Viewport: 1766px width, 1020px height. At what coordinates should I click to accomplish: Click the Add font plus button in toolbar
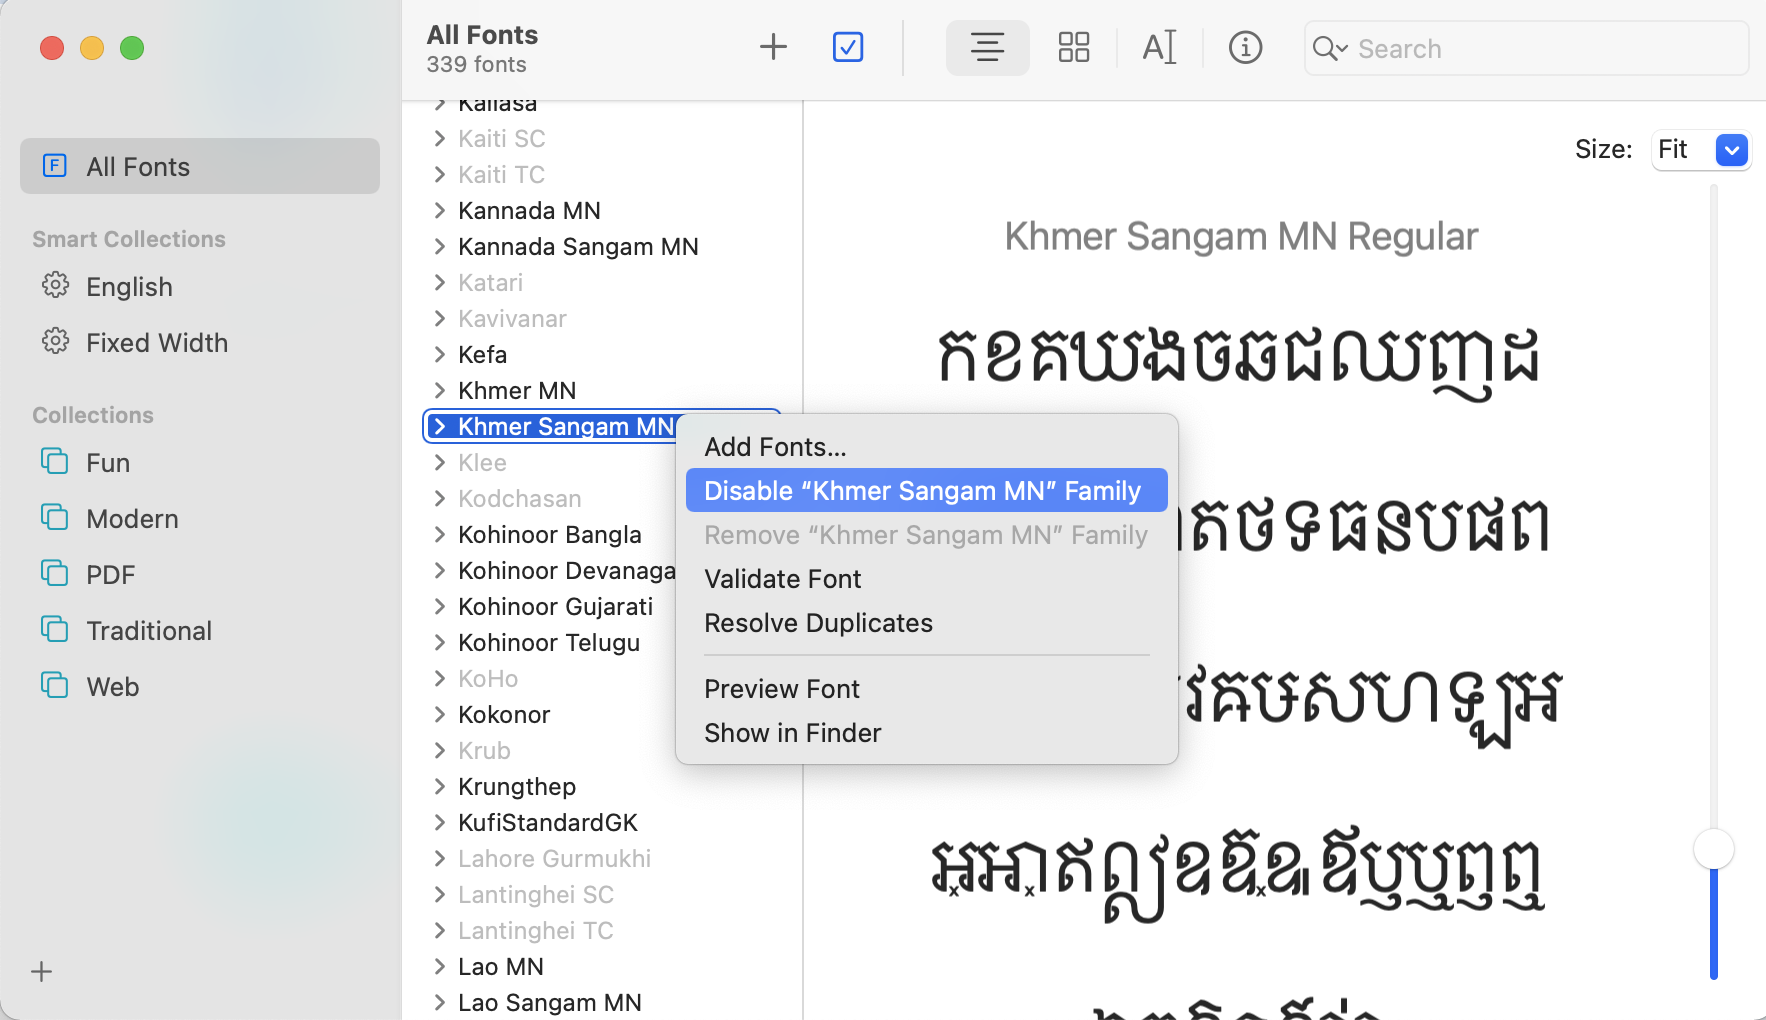click(773, 47)
